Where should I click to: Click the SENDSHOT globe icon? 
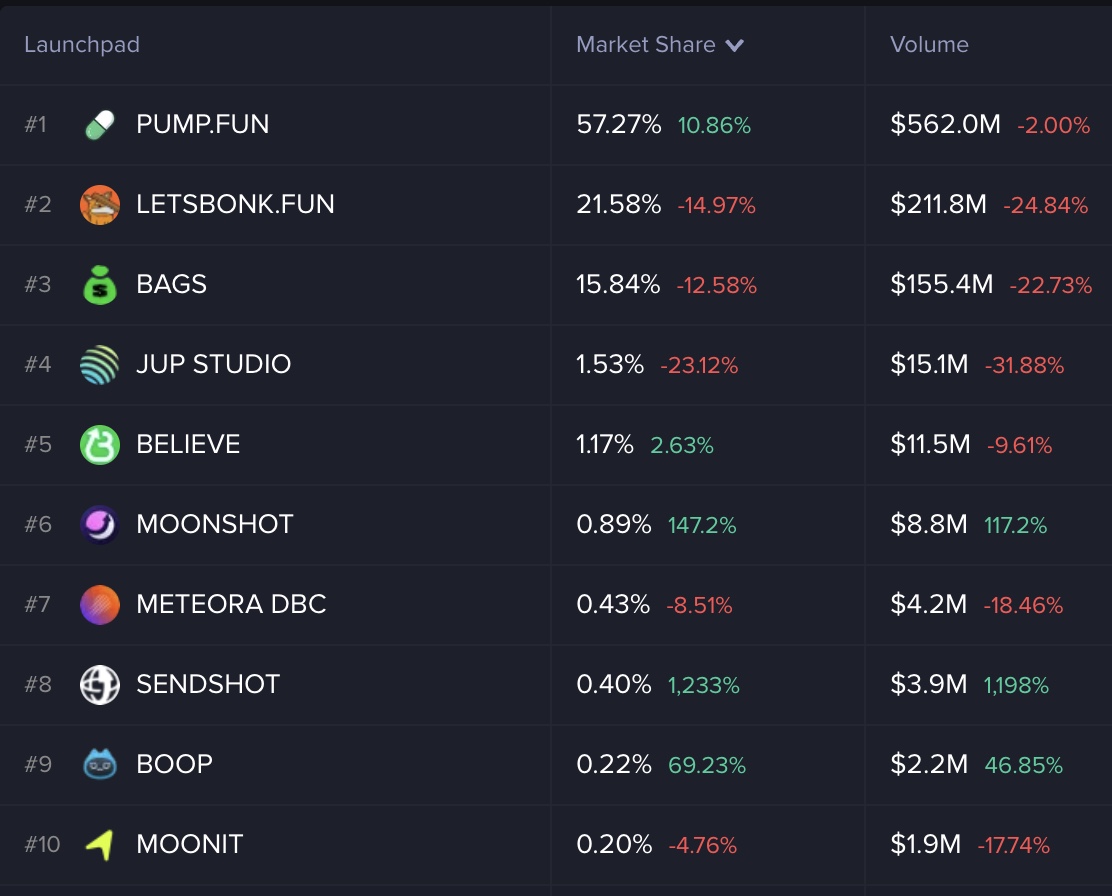pyautogui.click(x=100, y=685)
